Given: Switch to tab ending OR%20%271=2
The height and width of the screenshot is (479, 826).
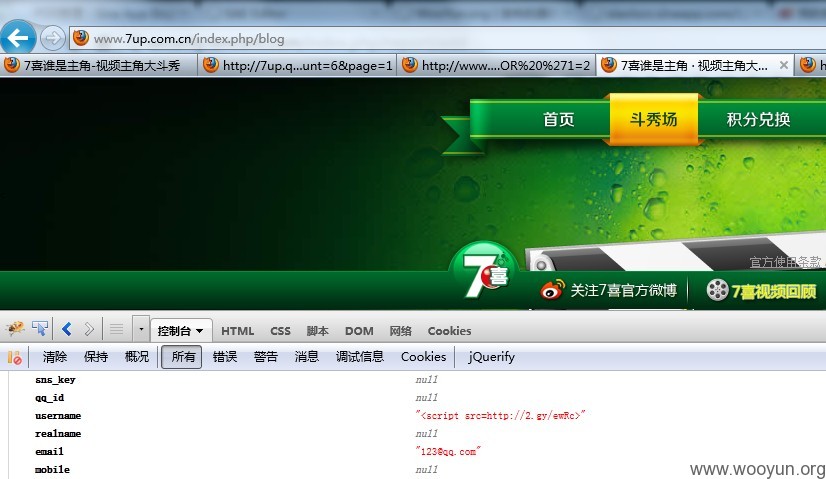Looking at the screenshot, I should point(497,65).
